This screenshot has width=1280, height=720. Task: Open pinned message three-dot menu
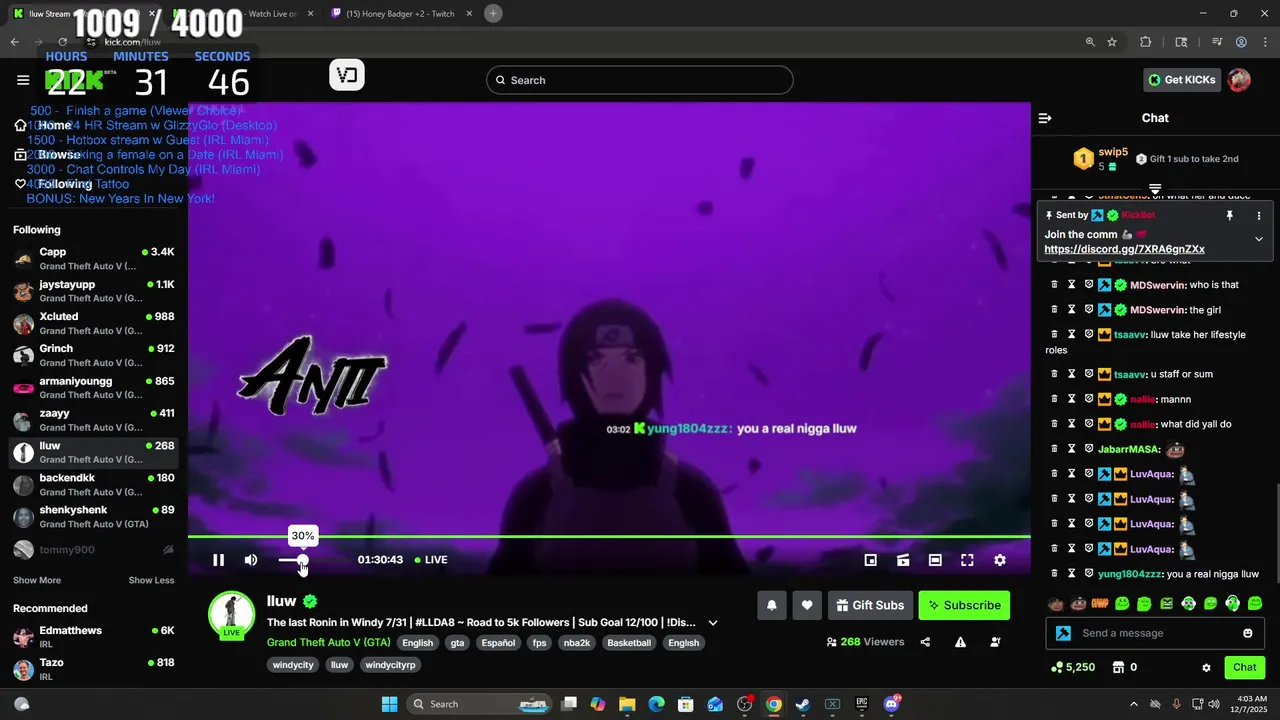(1259, 215)
